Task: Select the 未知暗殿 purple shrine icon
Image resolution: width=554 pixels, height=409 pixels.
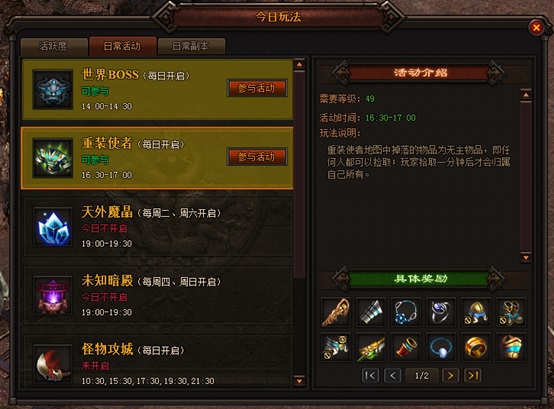Action: (53, 295)
